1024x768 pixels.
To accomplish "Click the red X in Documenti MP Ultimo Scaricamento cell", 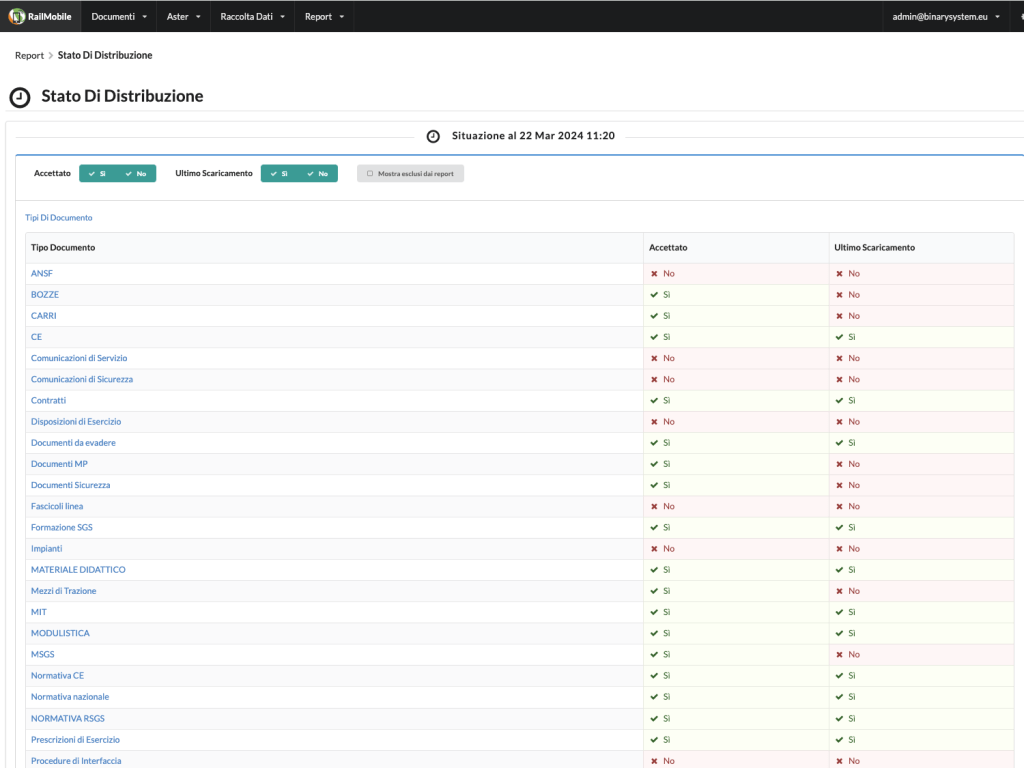I will [x=839, y=464].
